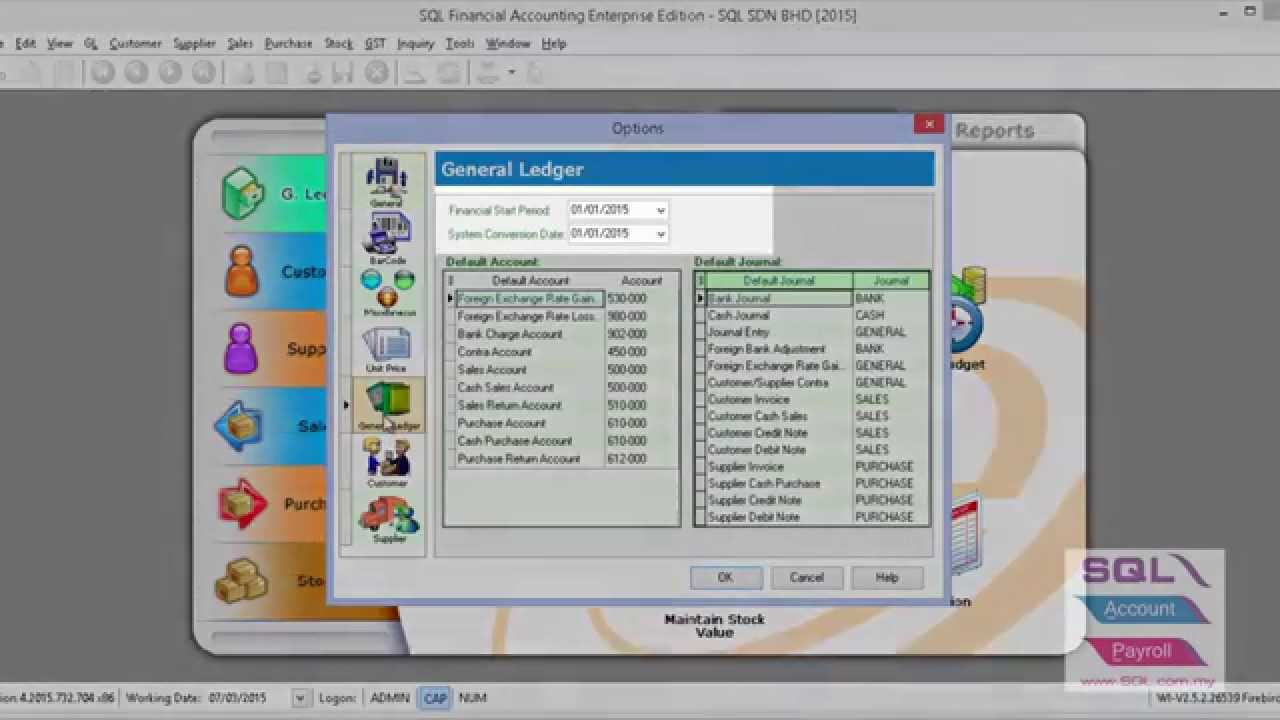The width and height of the screenshot is (1280, 720).
Task: Open the Customer options category
Action: [x=387, y=462]
